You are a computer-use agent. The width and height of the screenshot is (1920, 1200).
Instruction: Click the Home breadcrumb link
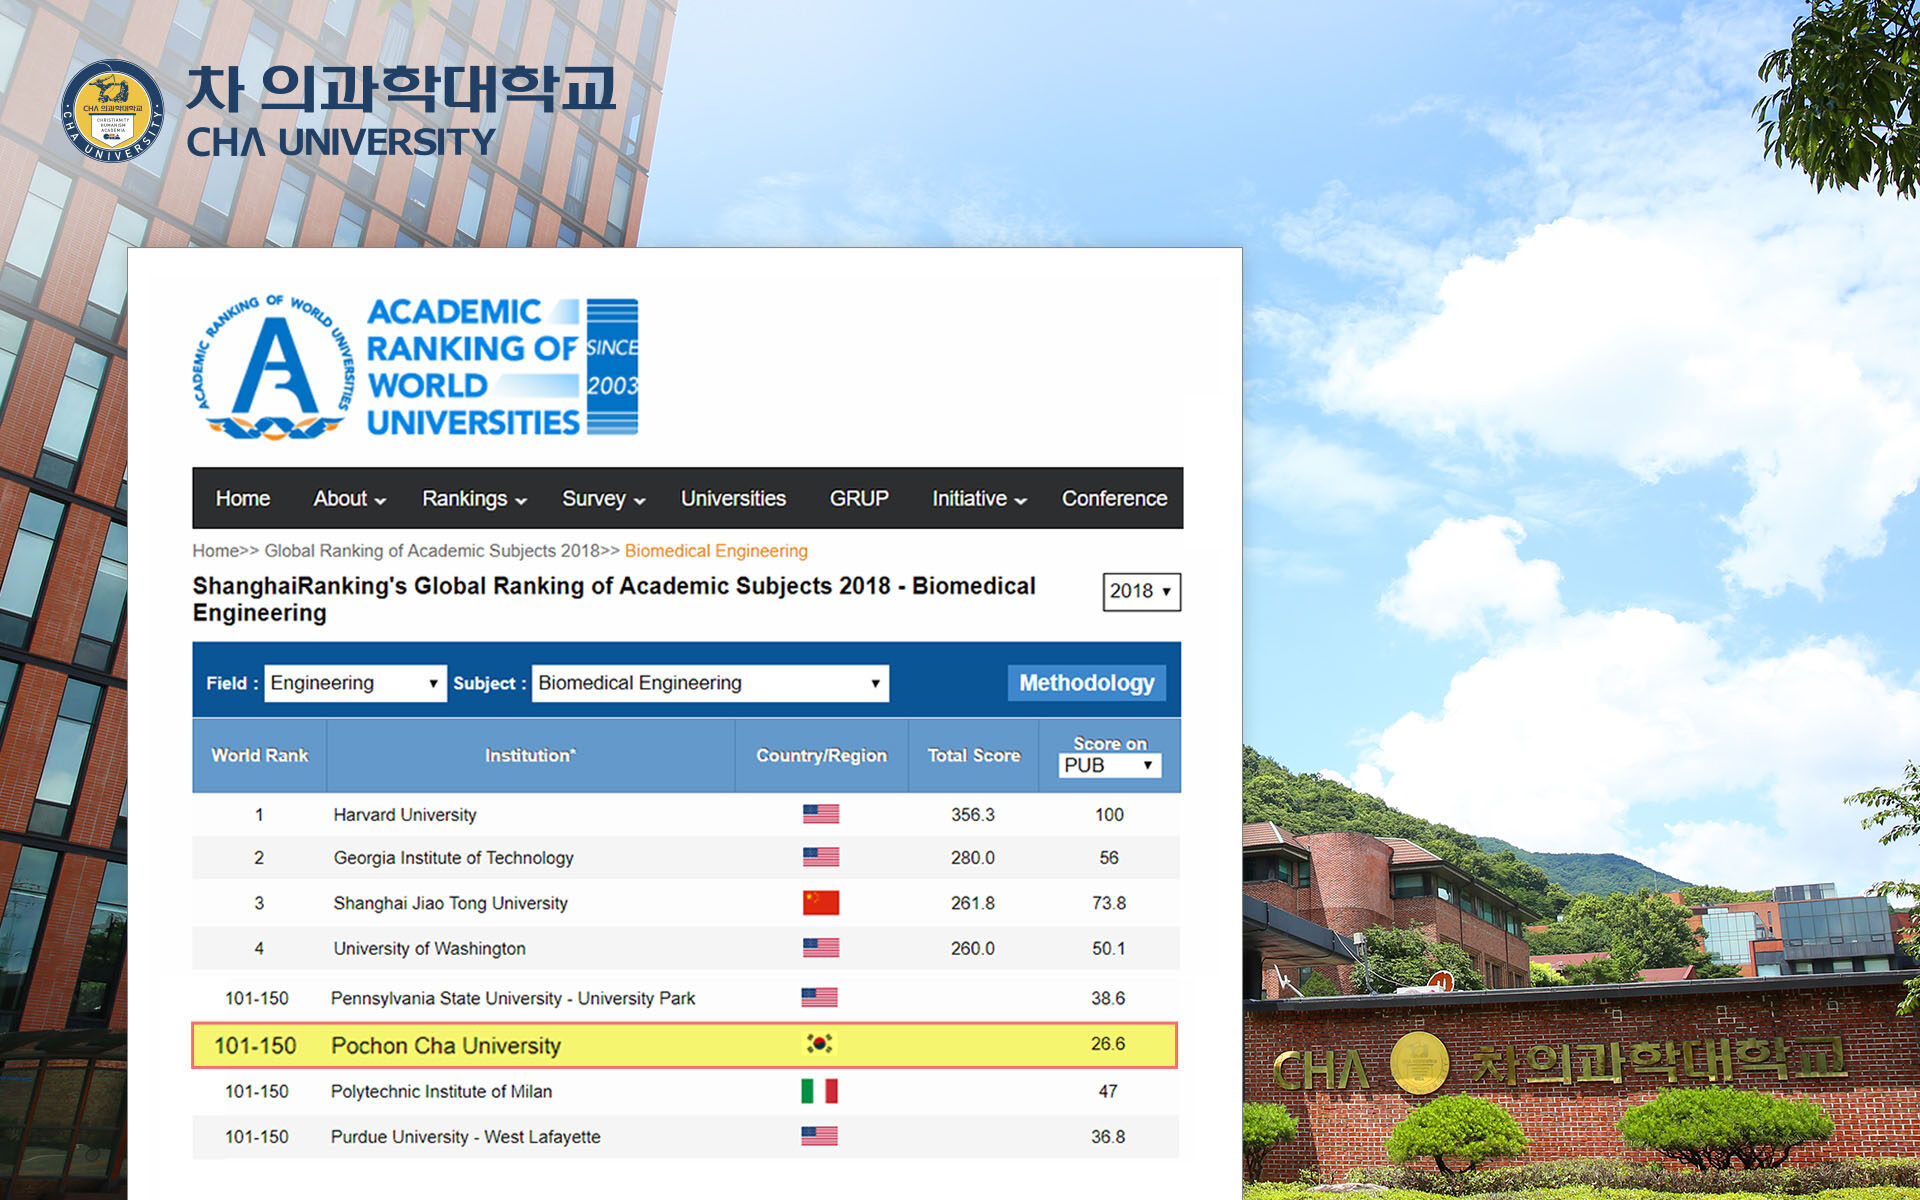point(215,551)
